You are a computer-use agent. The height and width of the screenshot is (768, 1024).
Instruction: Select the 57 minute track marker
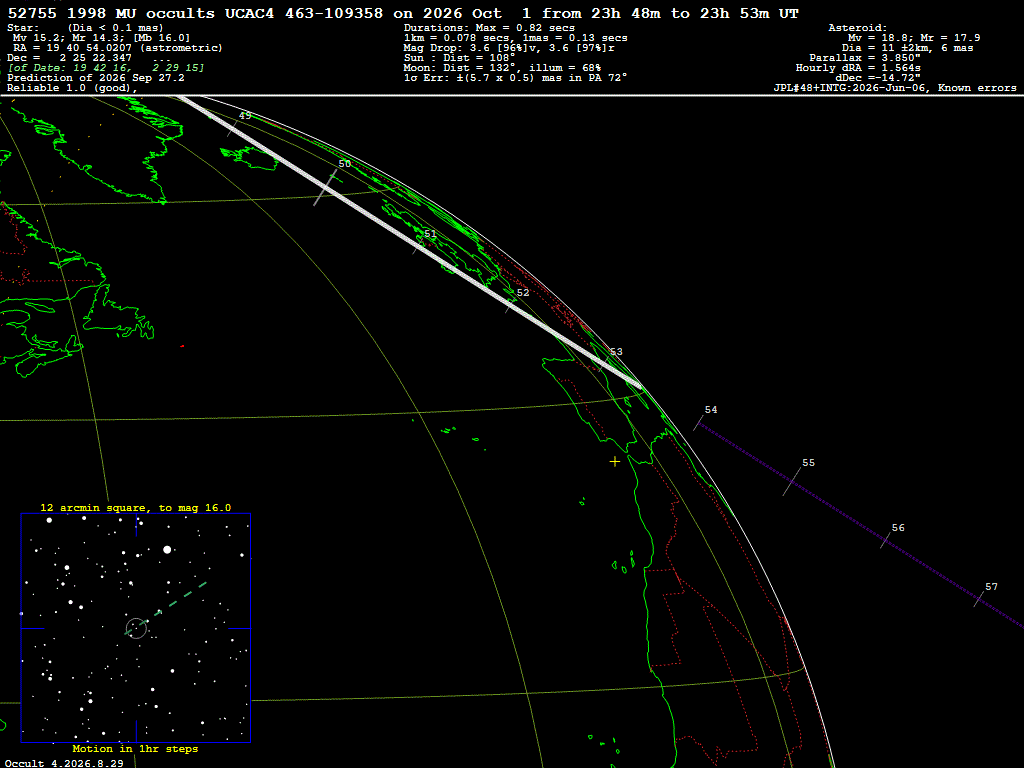(x=991, y=586)
